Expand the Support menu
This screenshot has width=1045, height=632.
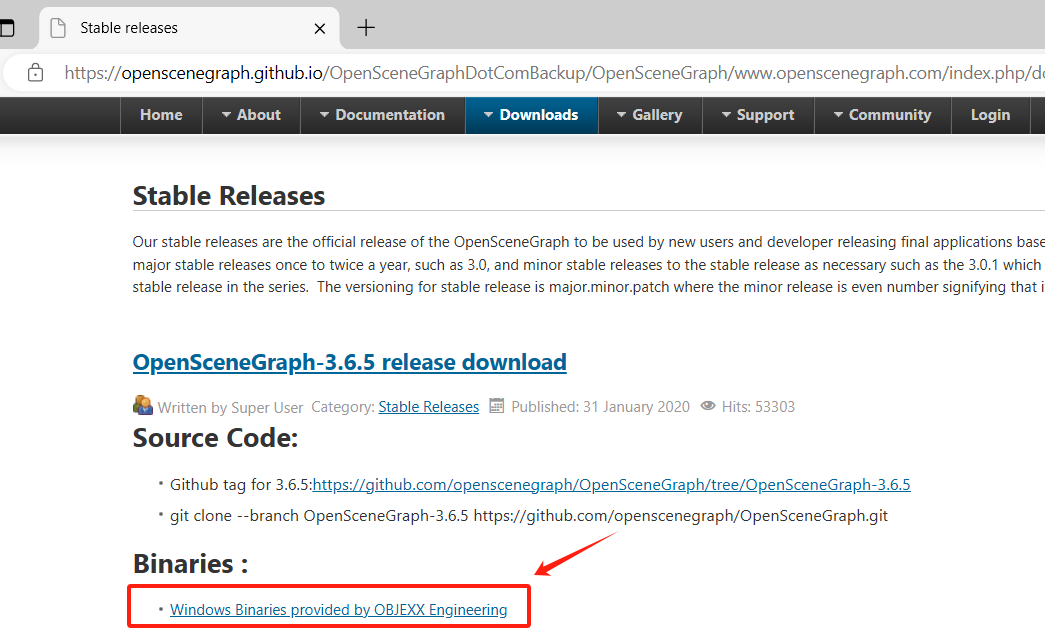(758, 115)
